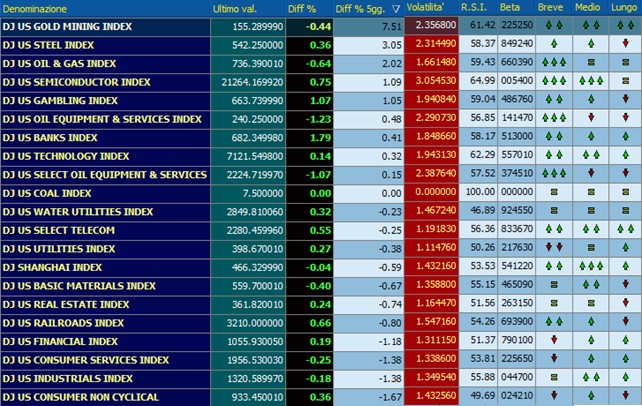
Task: Sort by the Denominazione column header
Action: click(34, 9)
